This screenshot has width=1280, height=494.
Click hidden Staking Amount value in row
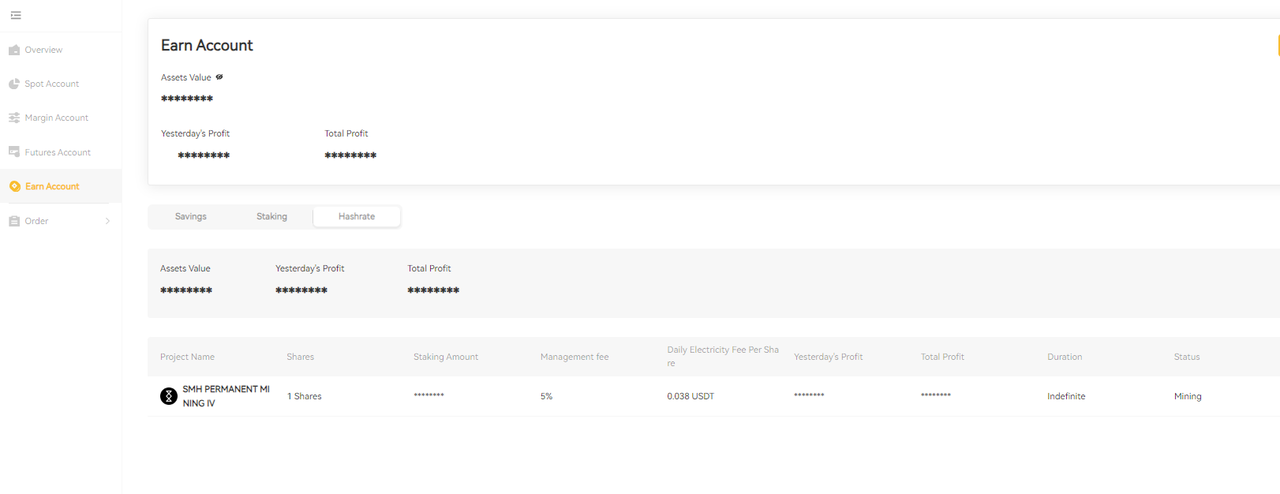coord(429,397)
